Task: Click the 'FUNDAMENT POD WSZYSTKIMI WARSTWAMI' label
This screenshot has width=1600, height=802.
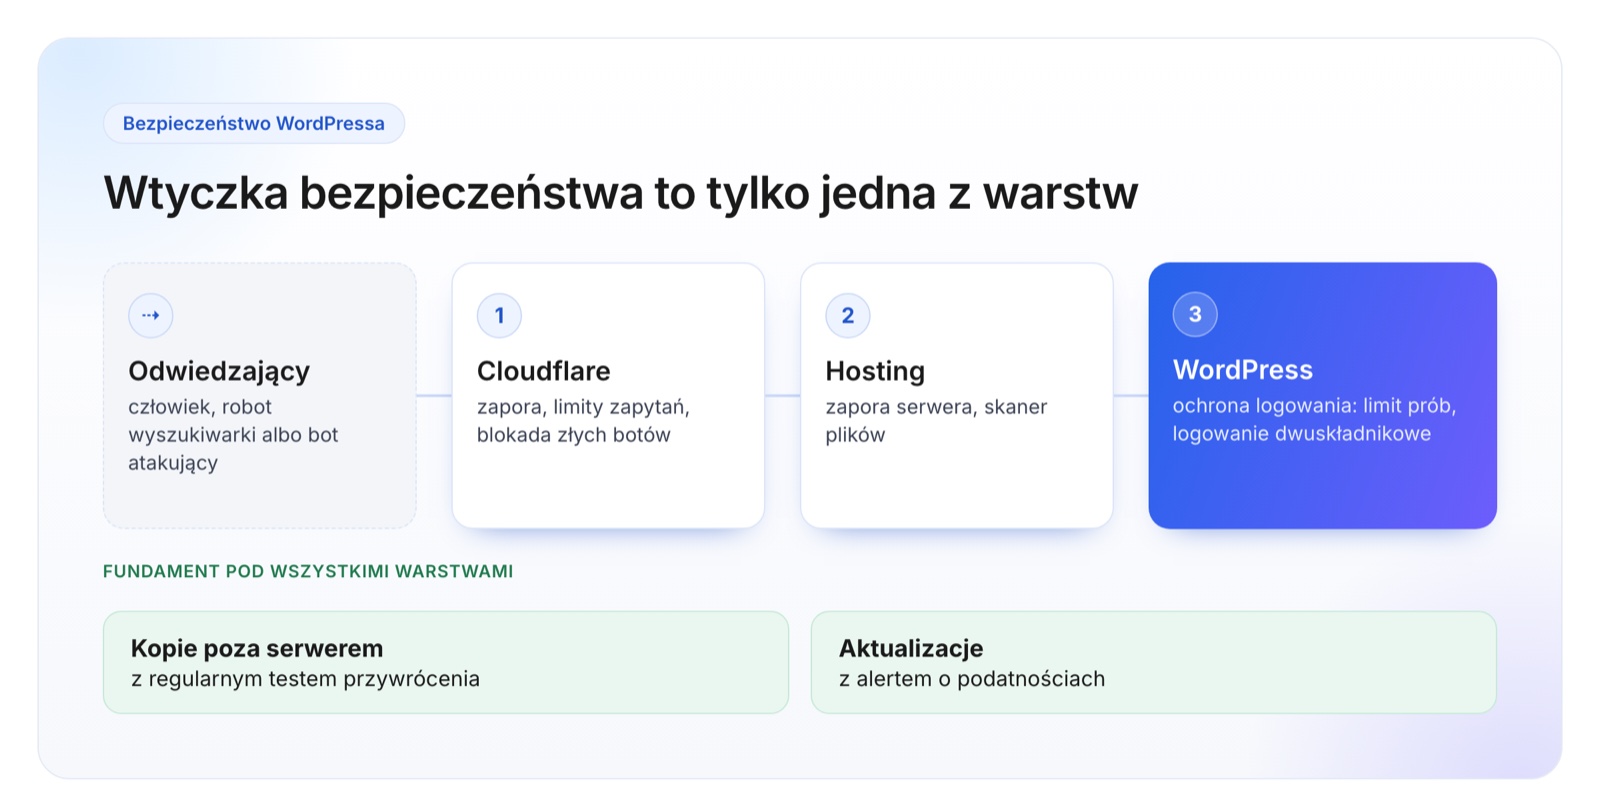Action: 308,571
